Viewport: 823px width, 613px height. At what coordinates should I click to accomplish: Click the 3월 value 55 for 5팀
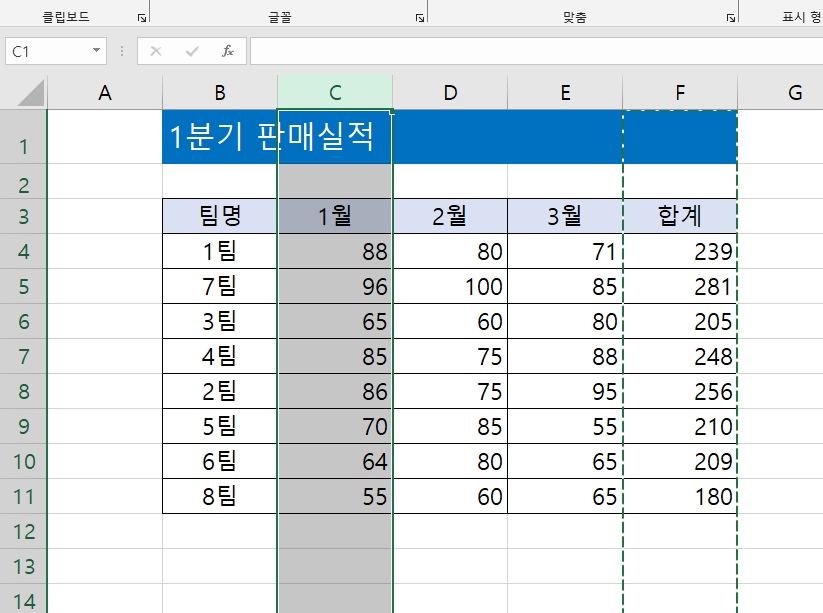pyautogui.click(x=565, y=426)
